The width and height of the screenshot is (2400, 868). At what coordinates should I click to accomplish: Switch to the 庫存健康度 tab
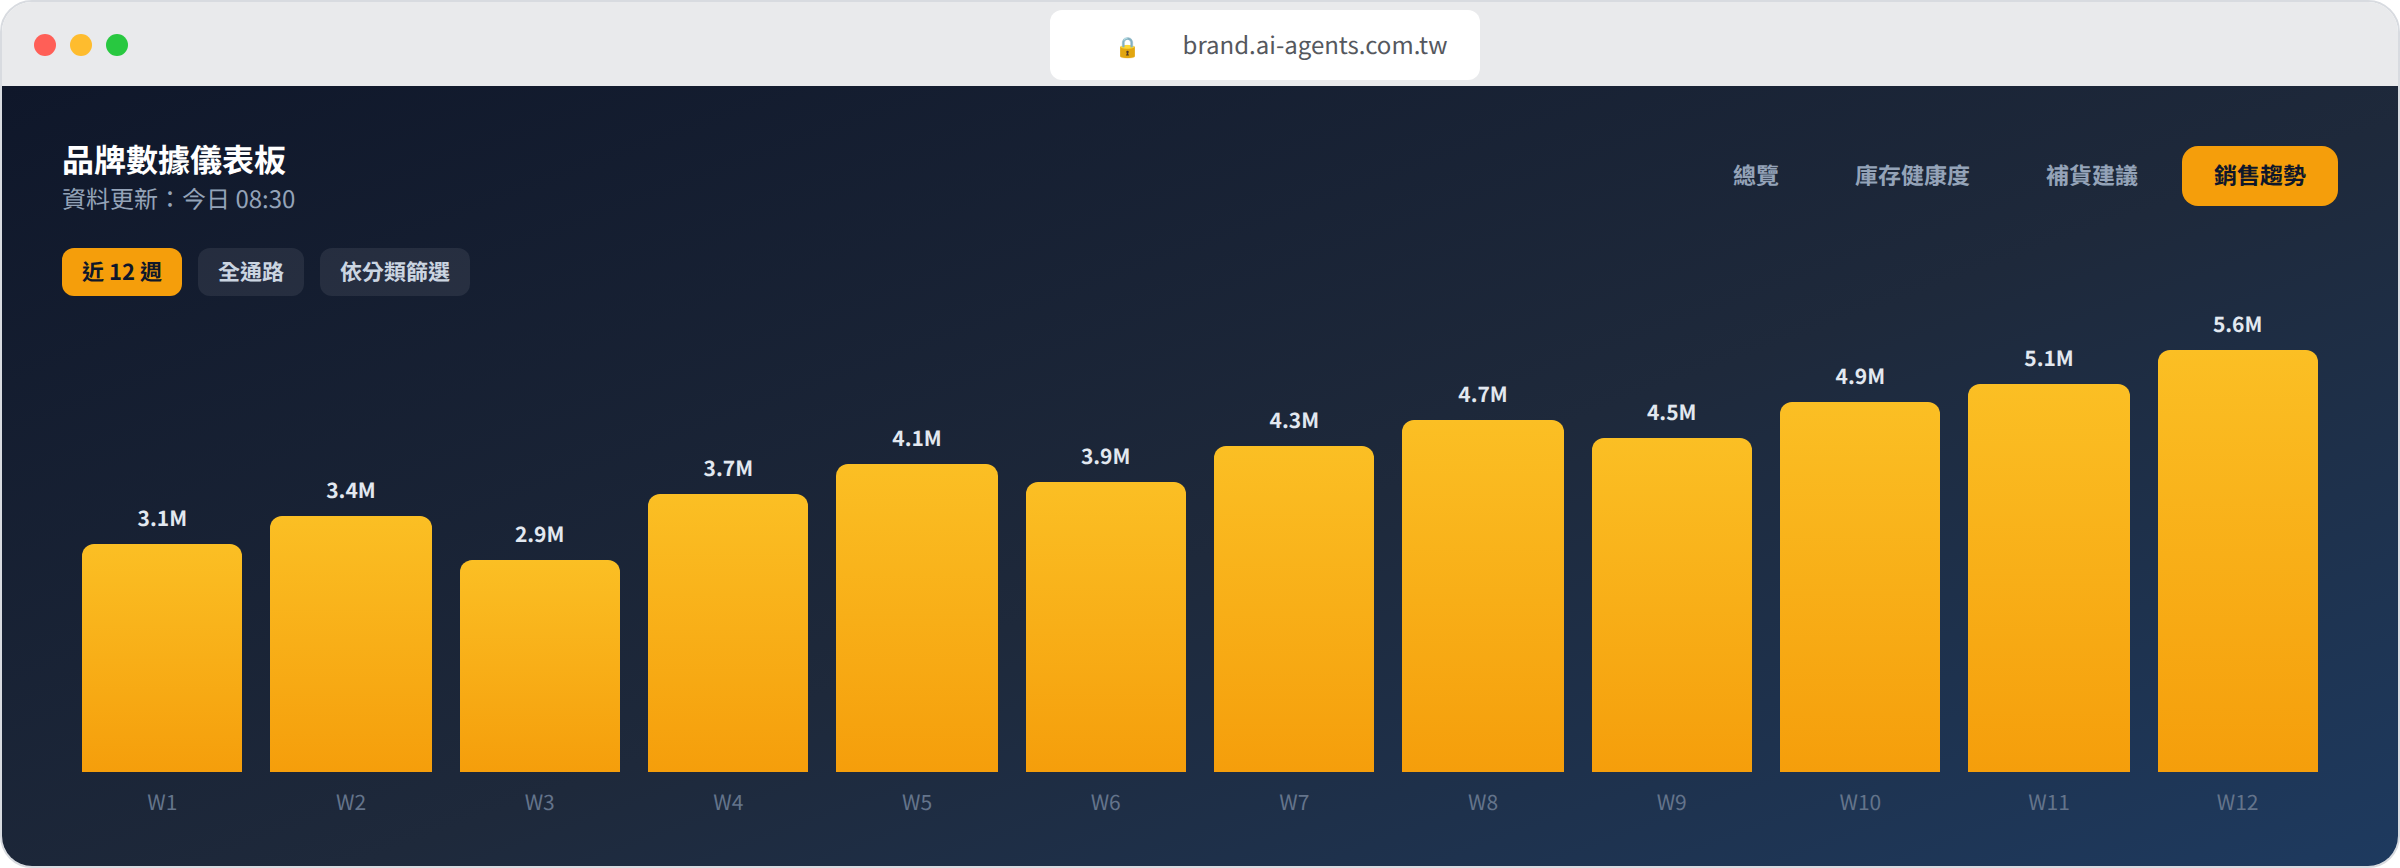point(1912,176)
